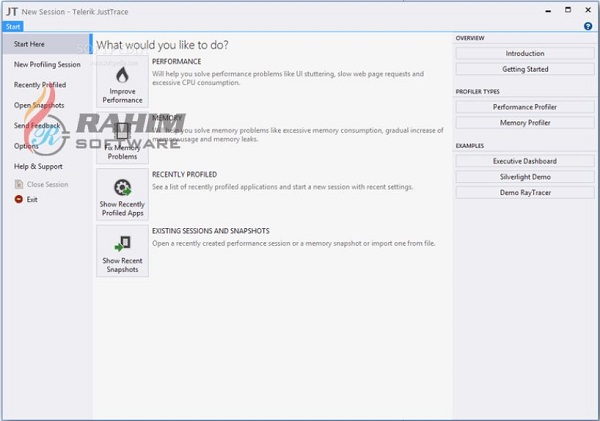Screen dimensions: 600x421
Task: Click the Close Session label
Action: (x=47, y=184)
